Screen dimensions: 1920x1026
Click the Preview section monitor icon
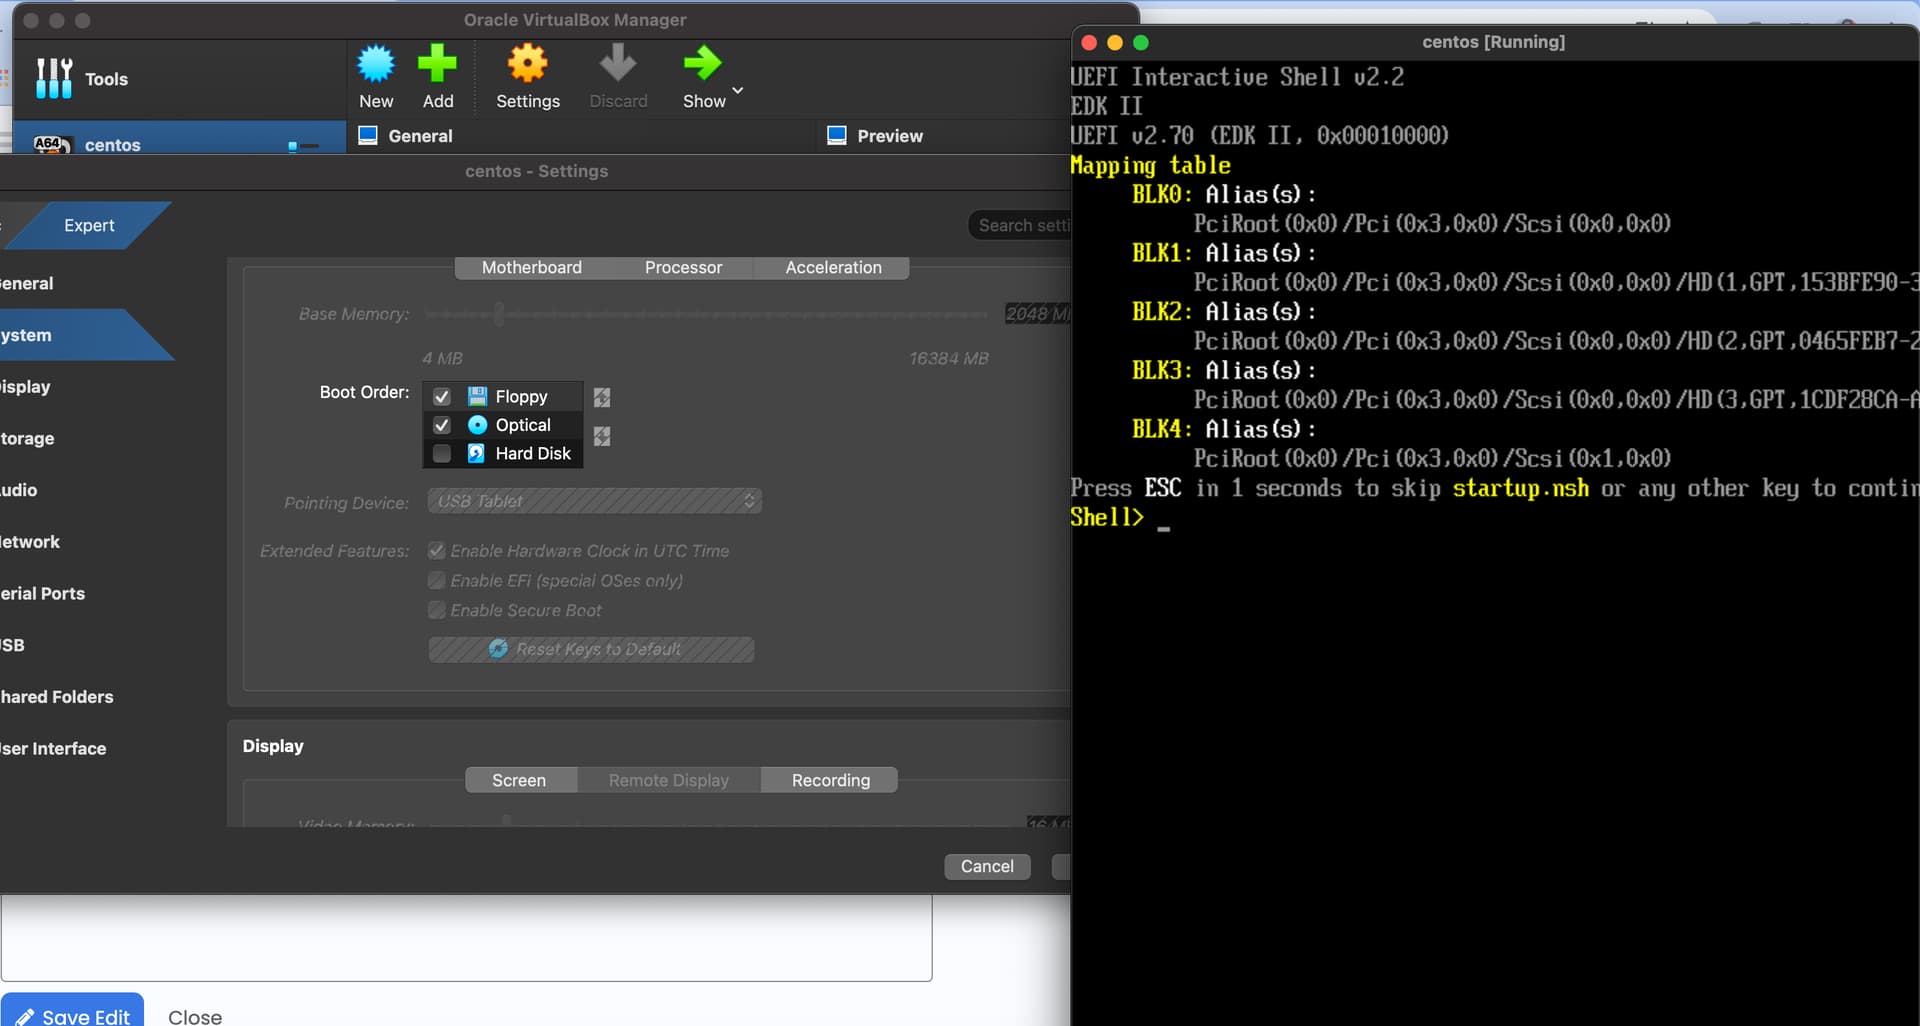click(x=837, y=135)
